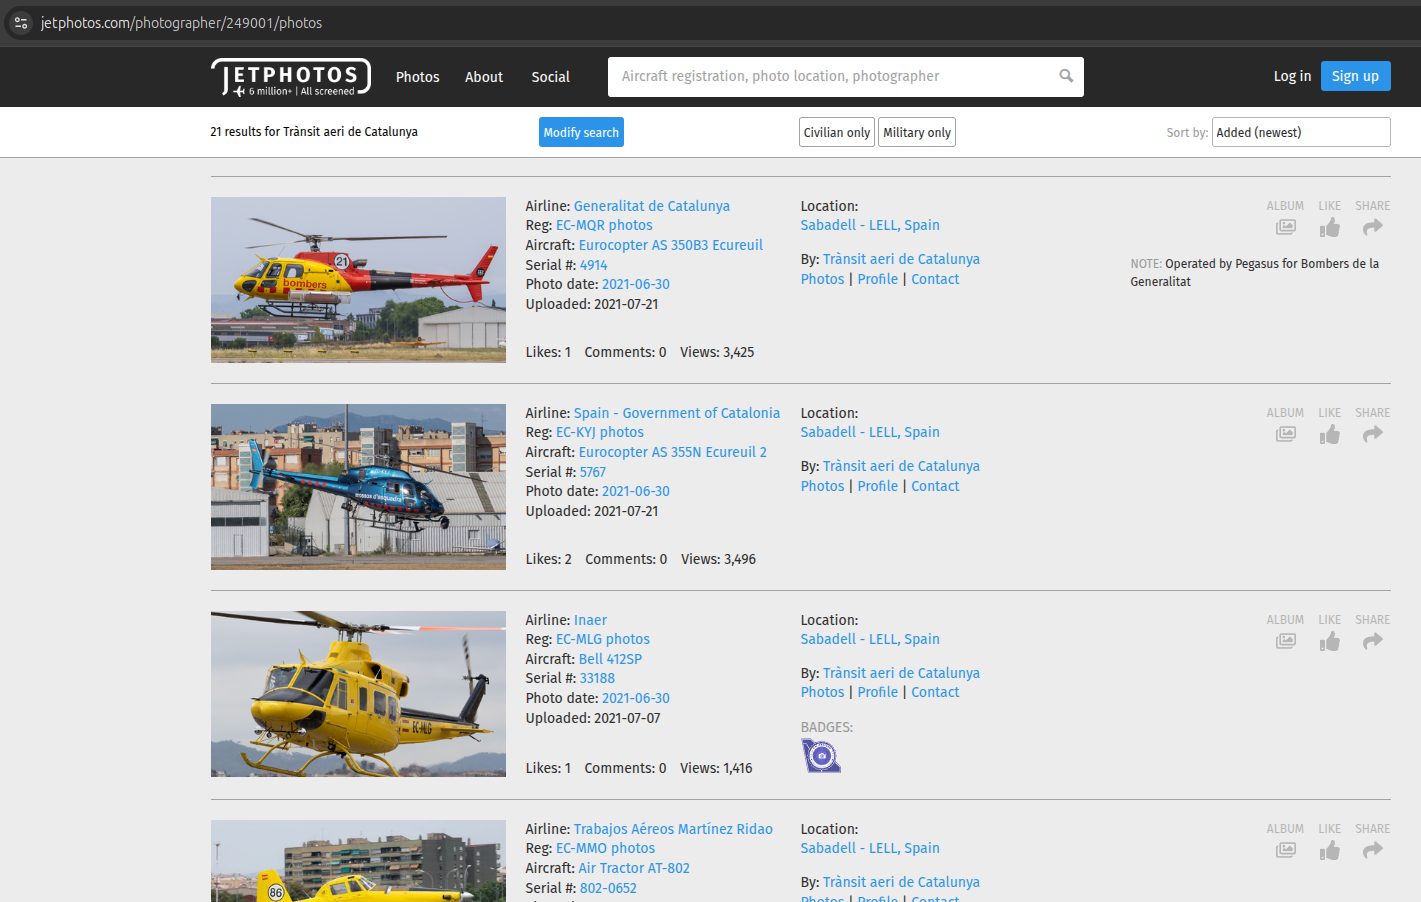Click the Sign up button
1421x902 pixels.
1355,76
